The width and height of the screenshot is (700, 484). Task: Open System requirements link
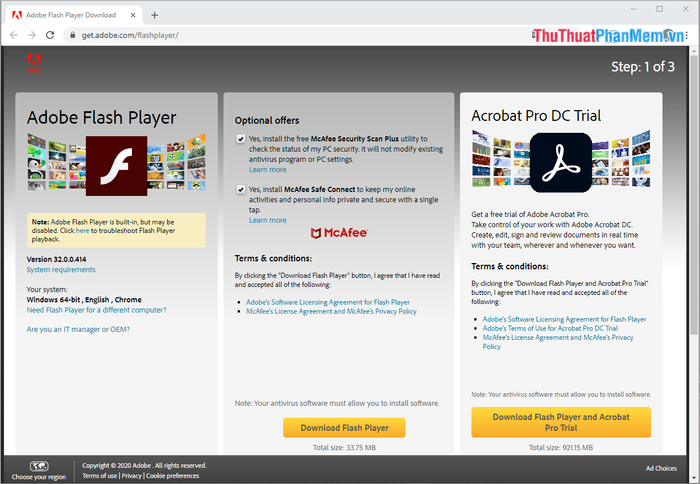(x=61, y=270)
